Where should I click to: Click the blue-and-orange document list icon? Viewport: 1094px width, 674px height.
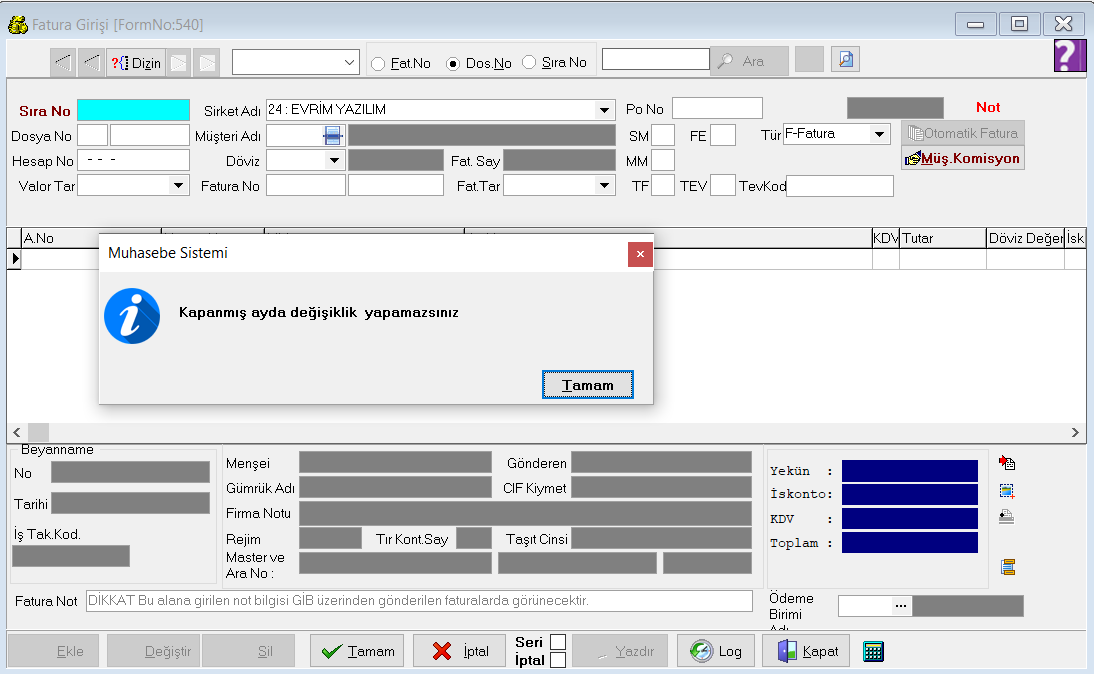[1007, 567]
